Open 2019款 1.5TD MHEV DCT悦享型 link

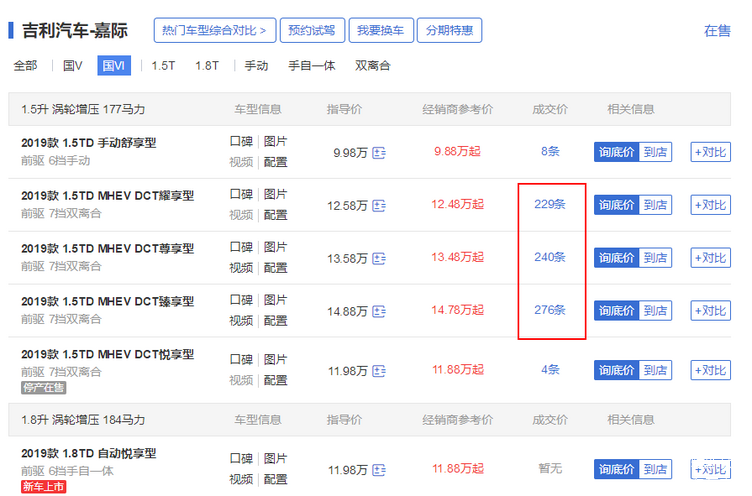tap(107, 354)
